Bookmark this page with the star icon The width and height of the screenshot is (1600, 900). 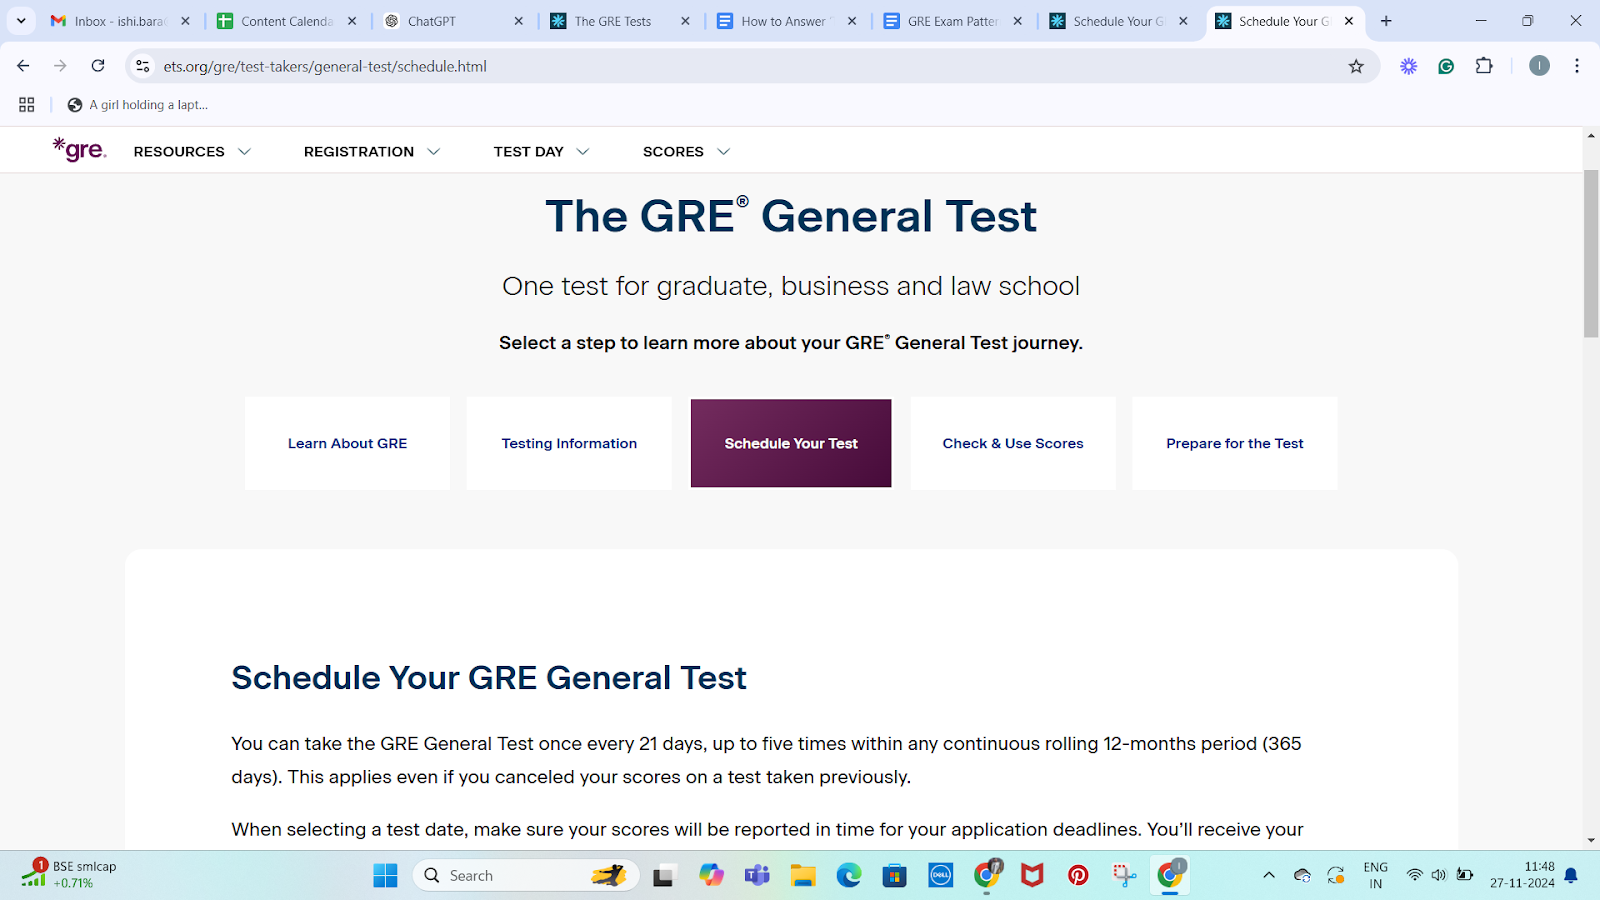click(1356, 66)
